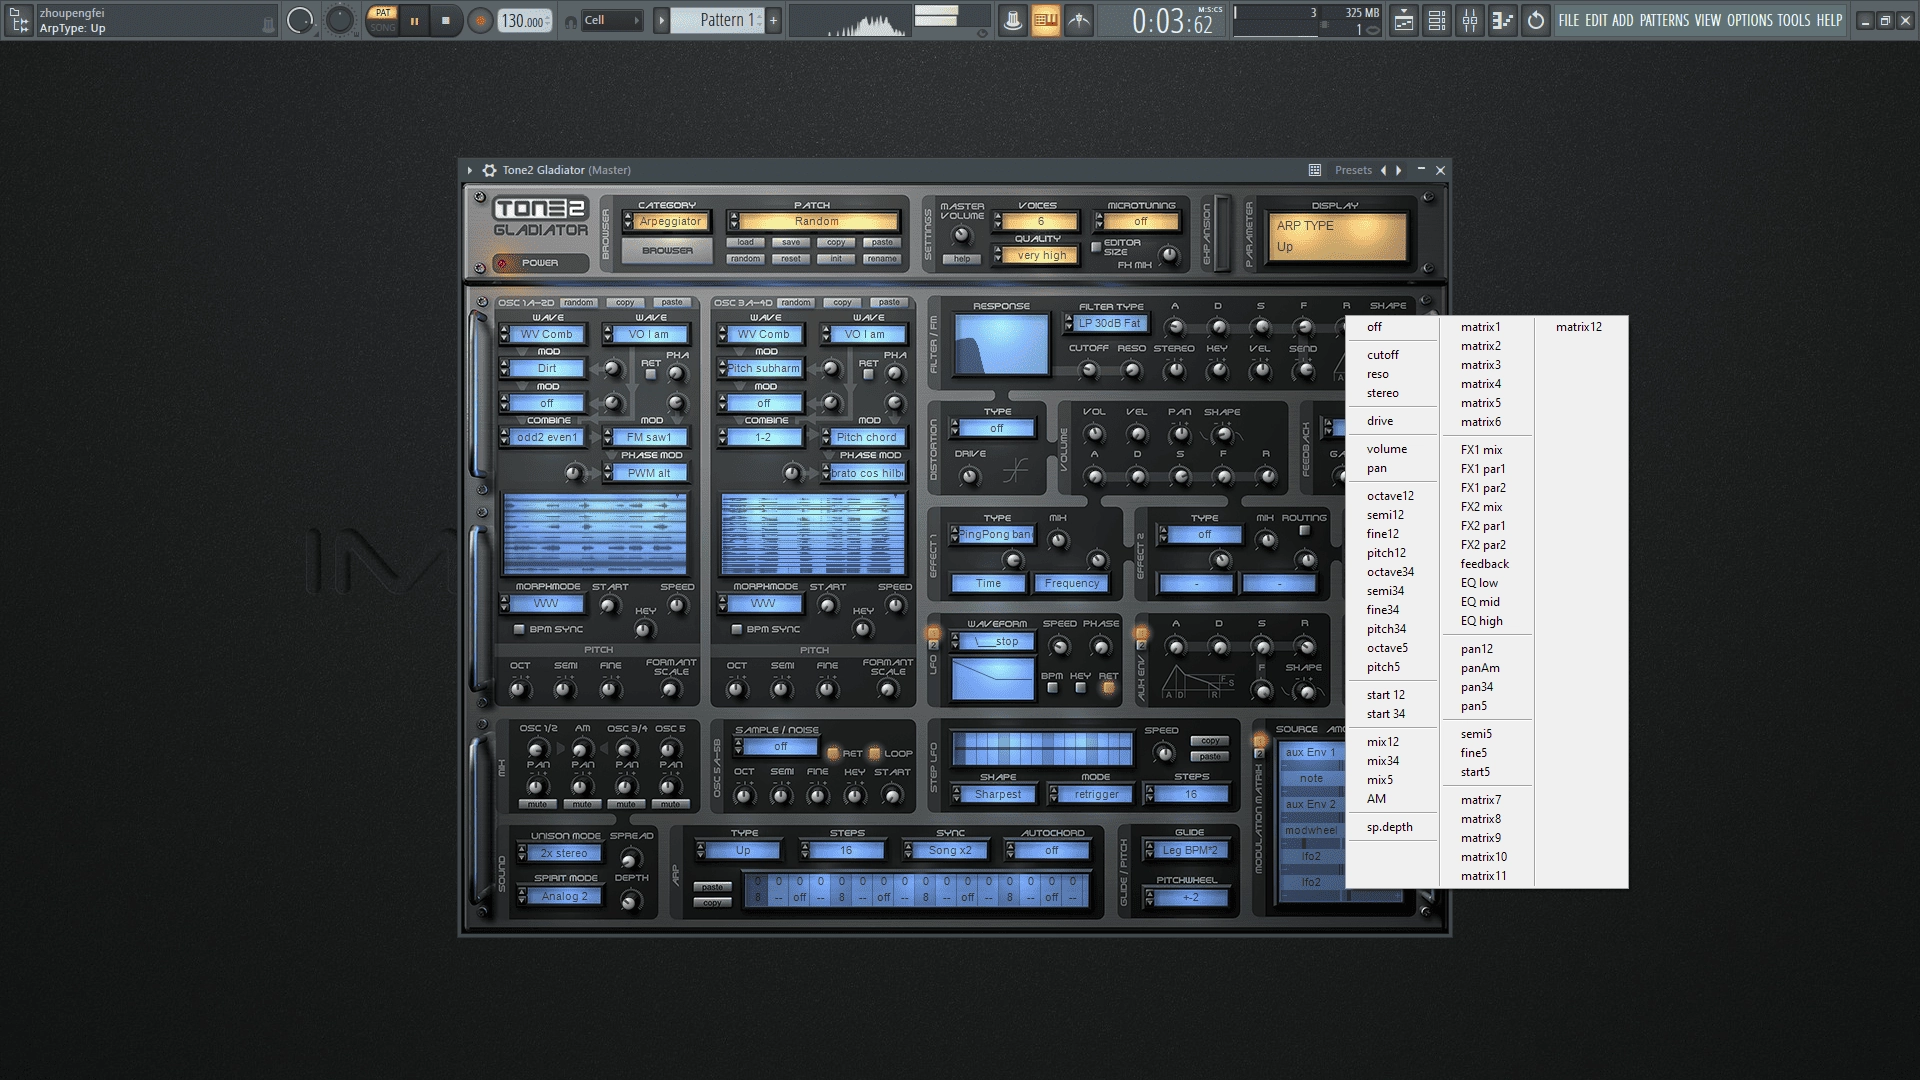Open the Category Arpeggiator dropdown
Screen dimensions: 1920x1080
(x=667, y=222)
